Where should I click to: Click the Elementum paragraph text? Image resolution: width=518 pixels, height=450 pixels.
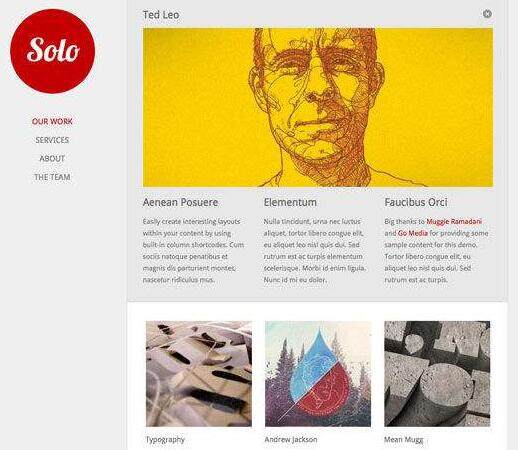tap(315, 250)
